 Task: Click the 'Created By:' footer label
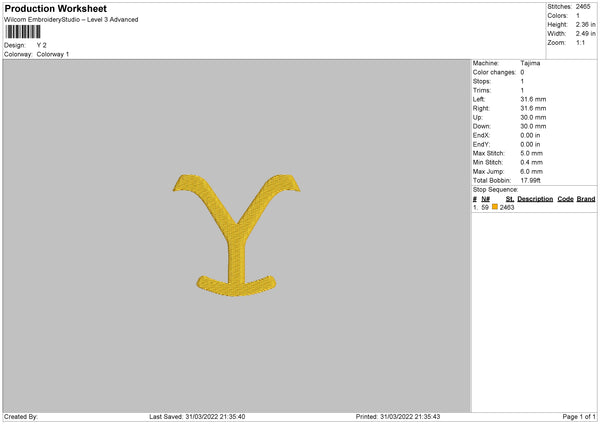[21, 417]
